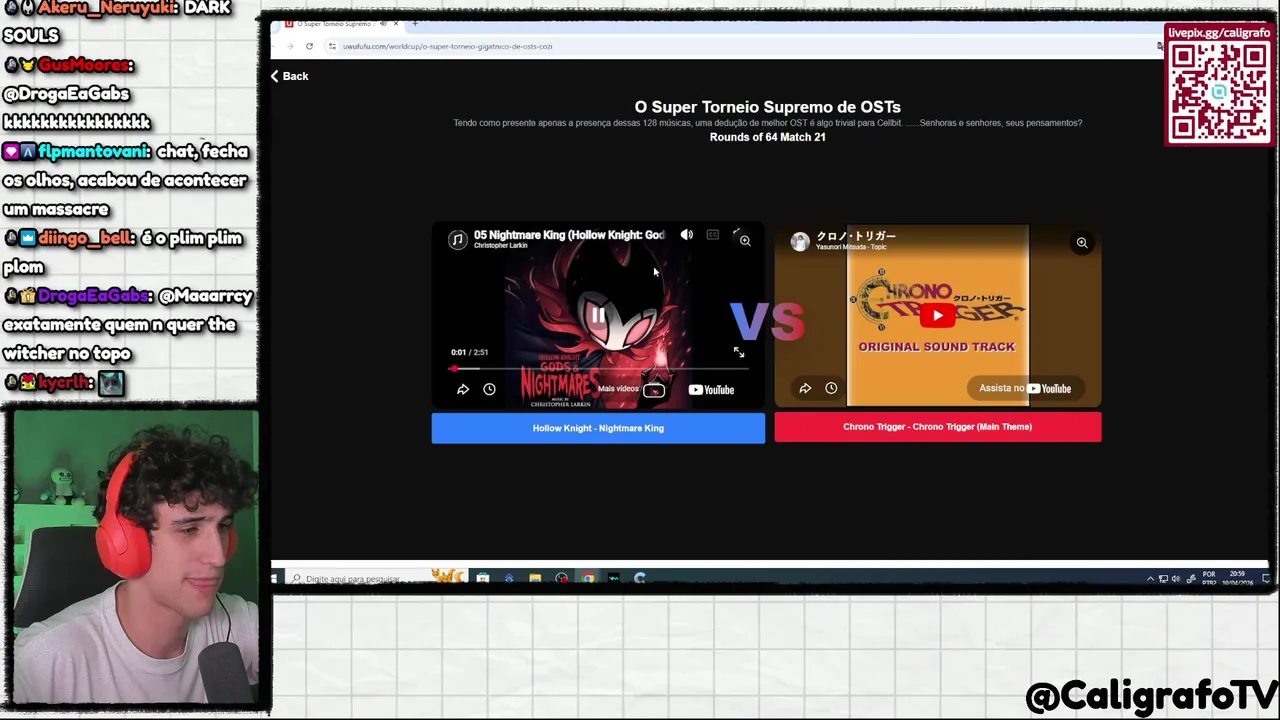Click Assista no YouTube button
This screenshot has height=720, width=1280.
[x=1025, y=388]
